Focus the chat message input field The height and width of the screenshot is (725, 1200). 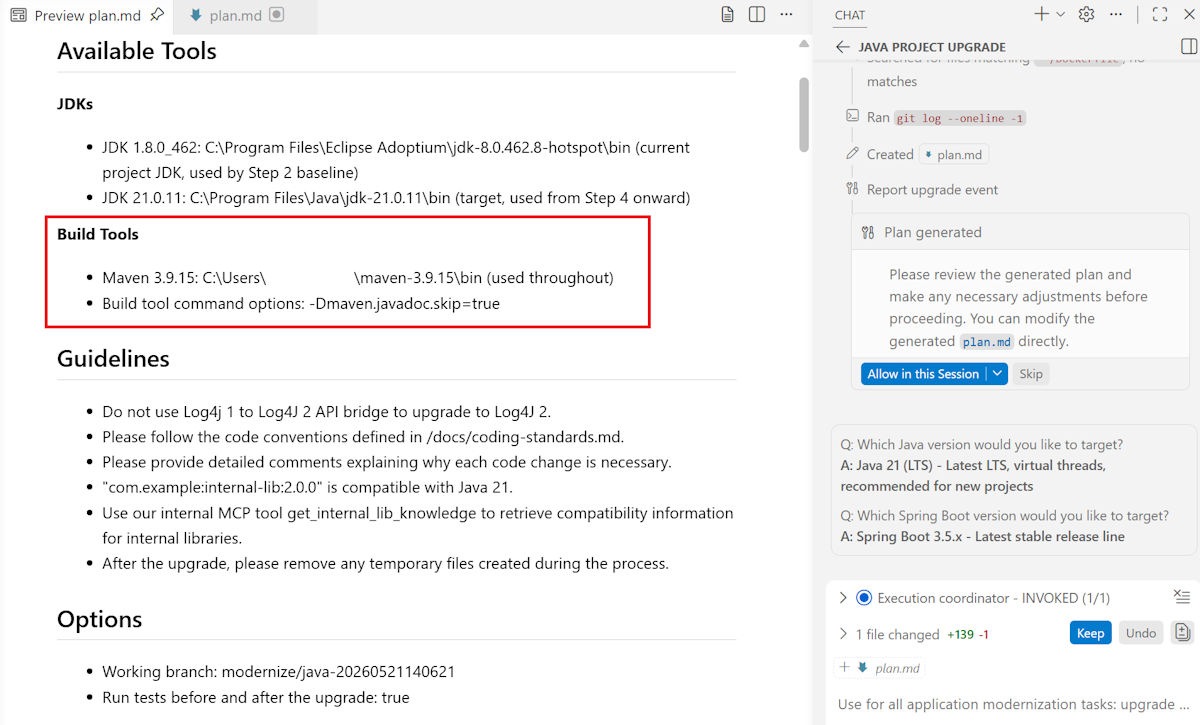[1012, 704]
